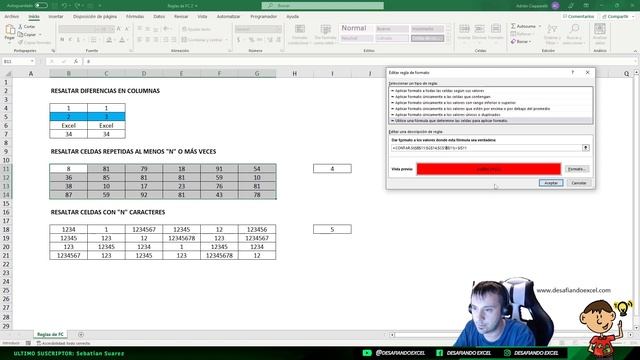Switch to the Fórmulas tab
The height and width of the screenshot is (360, 640).
135,16
